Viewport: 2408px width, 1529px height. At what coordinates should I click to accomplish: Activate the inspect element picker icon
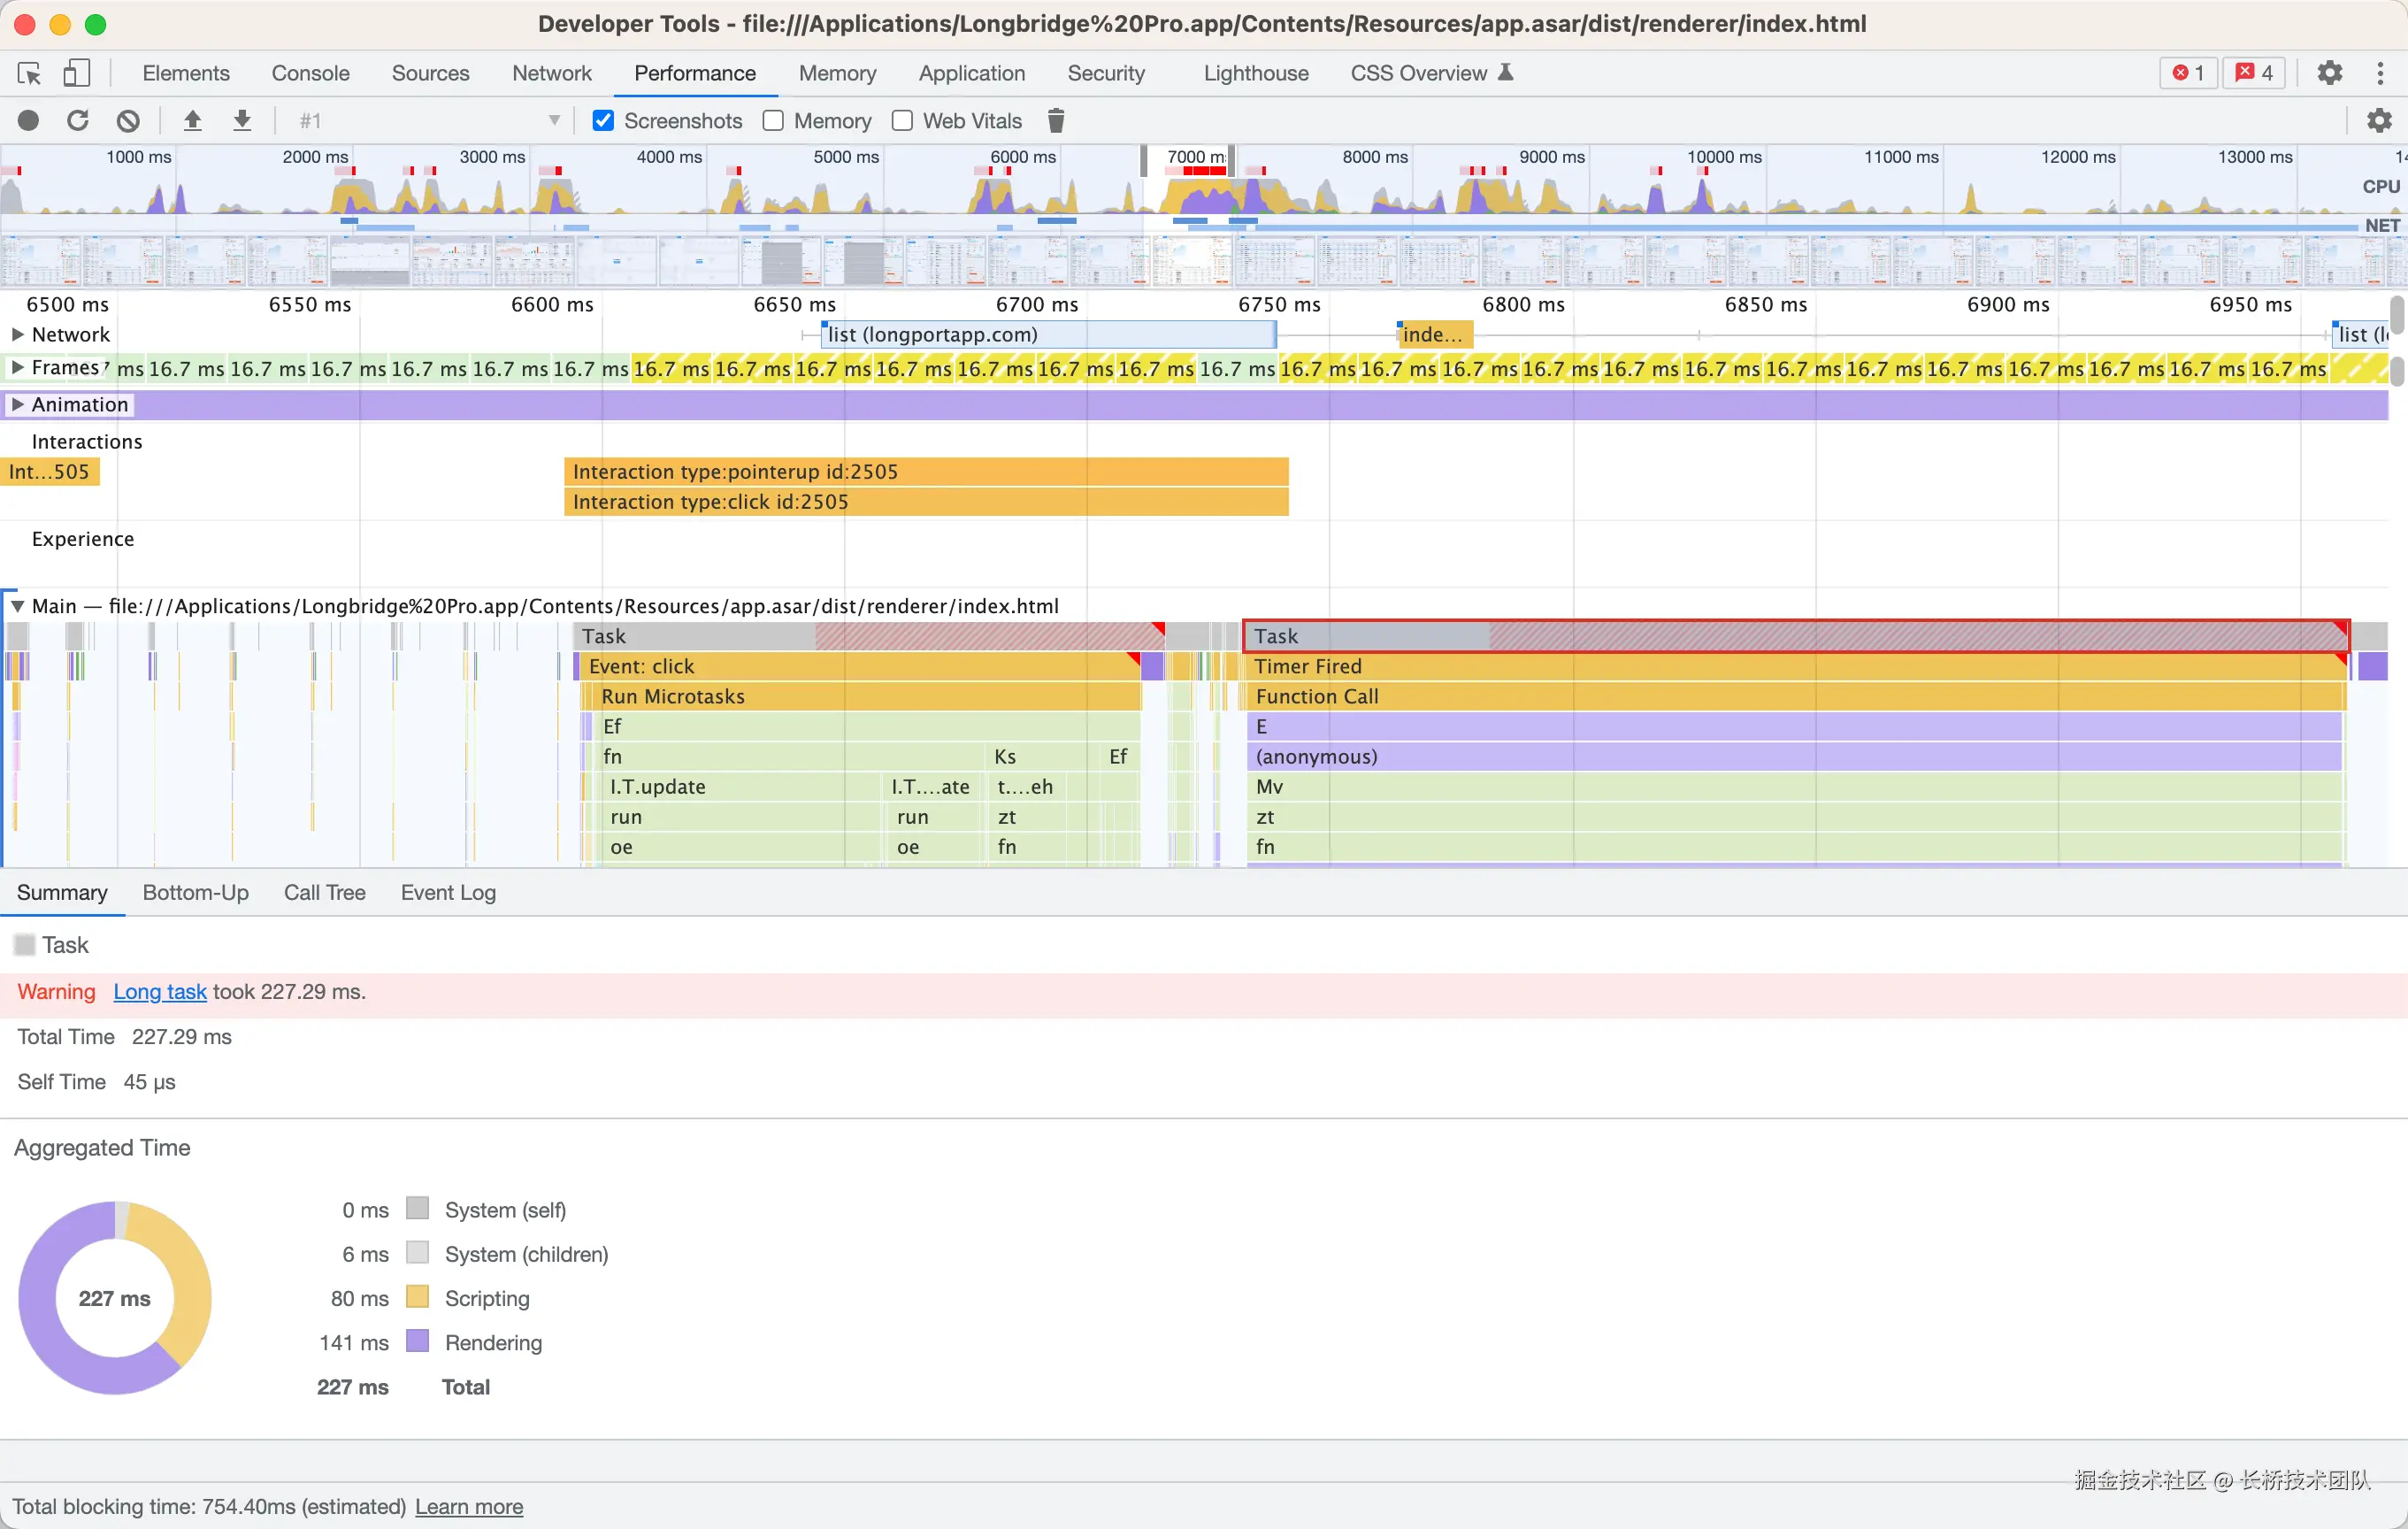coord(29,73)
